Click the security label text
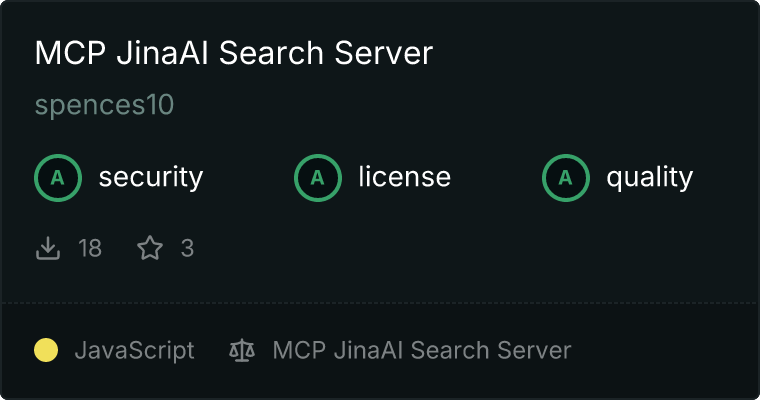Image resolution: width=760 pixels, height=400 pixels. pyautogui.click(x=151, y=177)
